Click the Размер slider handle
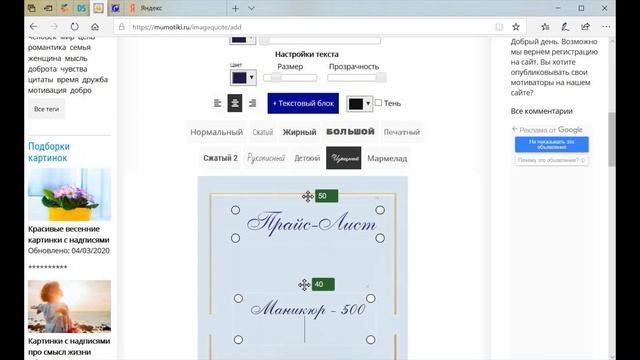This screenshot has width=640, height=360. (x=276, y=77)
